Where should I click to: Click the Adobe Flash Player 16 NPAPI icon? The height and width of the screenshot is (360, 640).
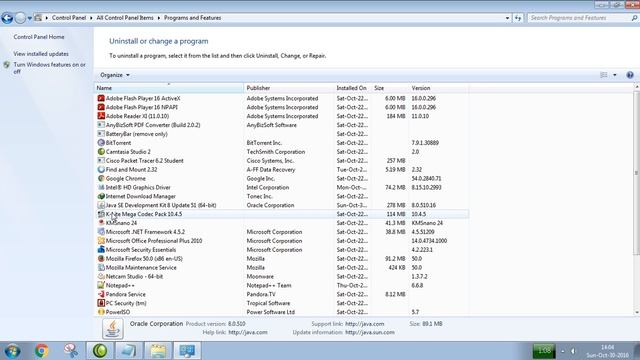click(x=101, y=107)
